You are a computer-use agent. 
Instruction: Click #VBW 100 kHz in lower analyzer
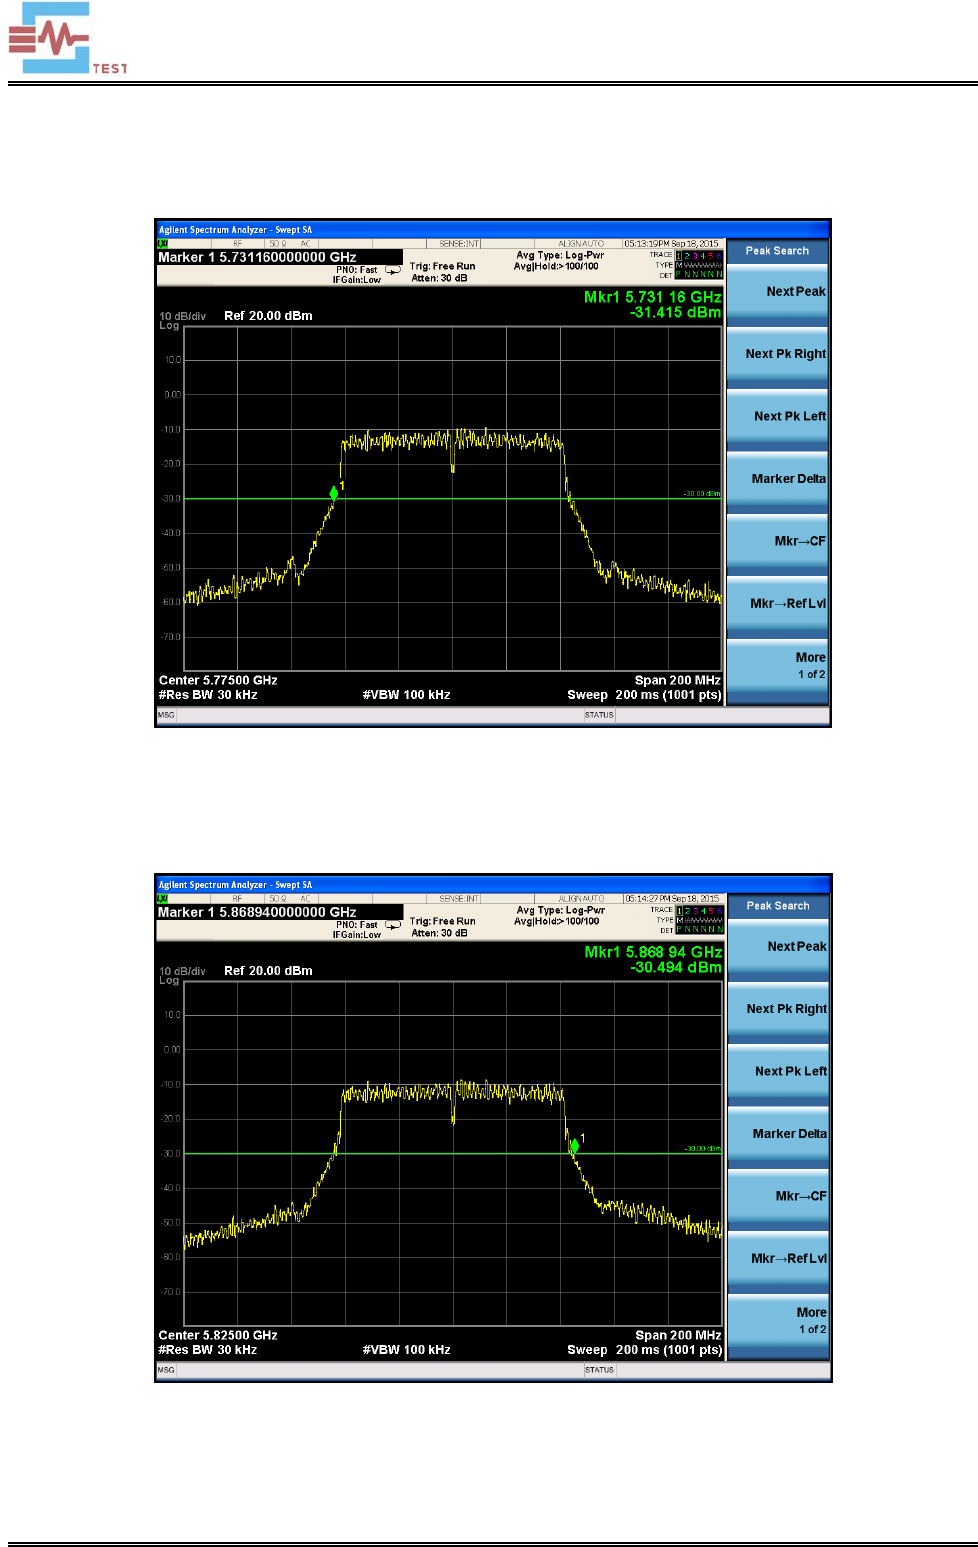point(406,1350)
